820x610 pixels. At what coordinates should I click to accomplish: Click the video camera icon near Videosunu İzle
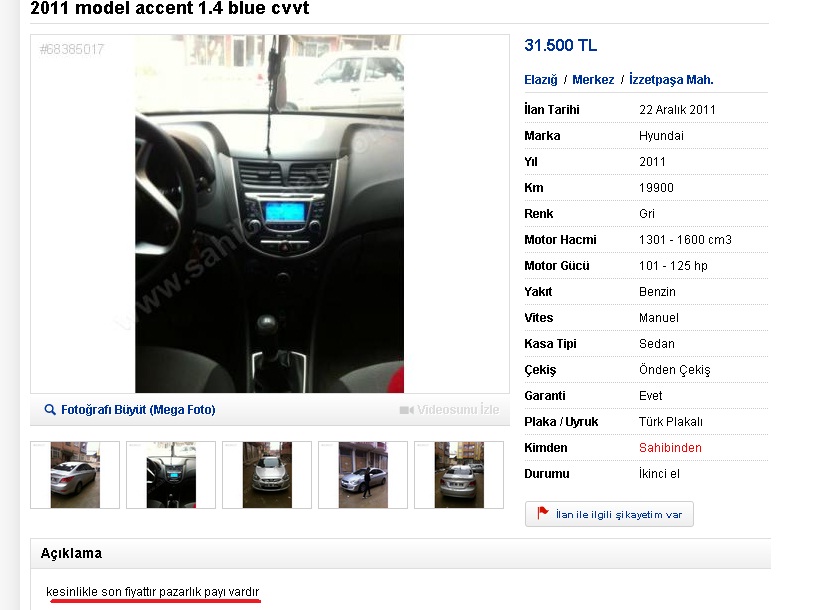pyautogui.click(x=406, y=410)
